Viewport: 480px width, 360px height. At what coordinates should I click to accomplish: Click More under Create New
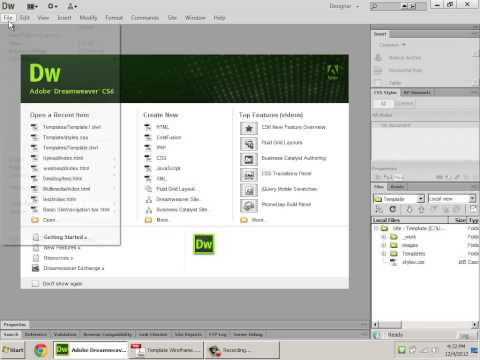point(162,220)
